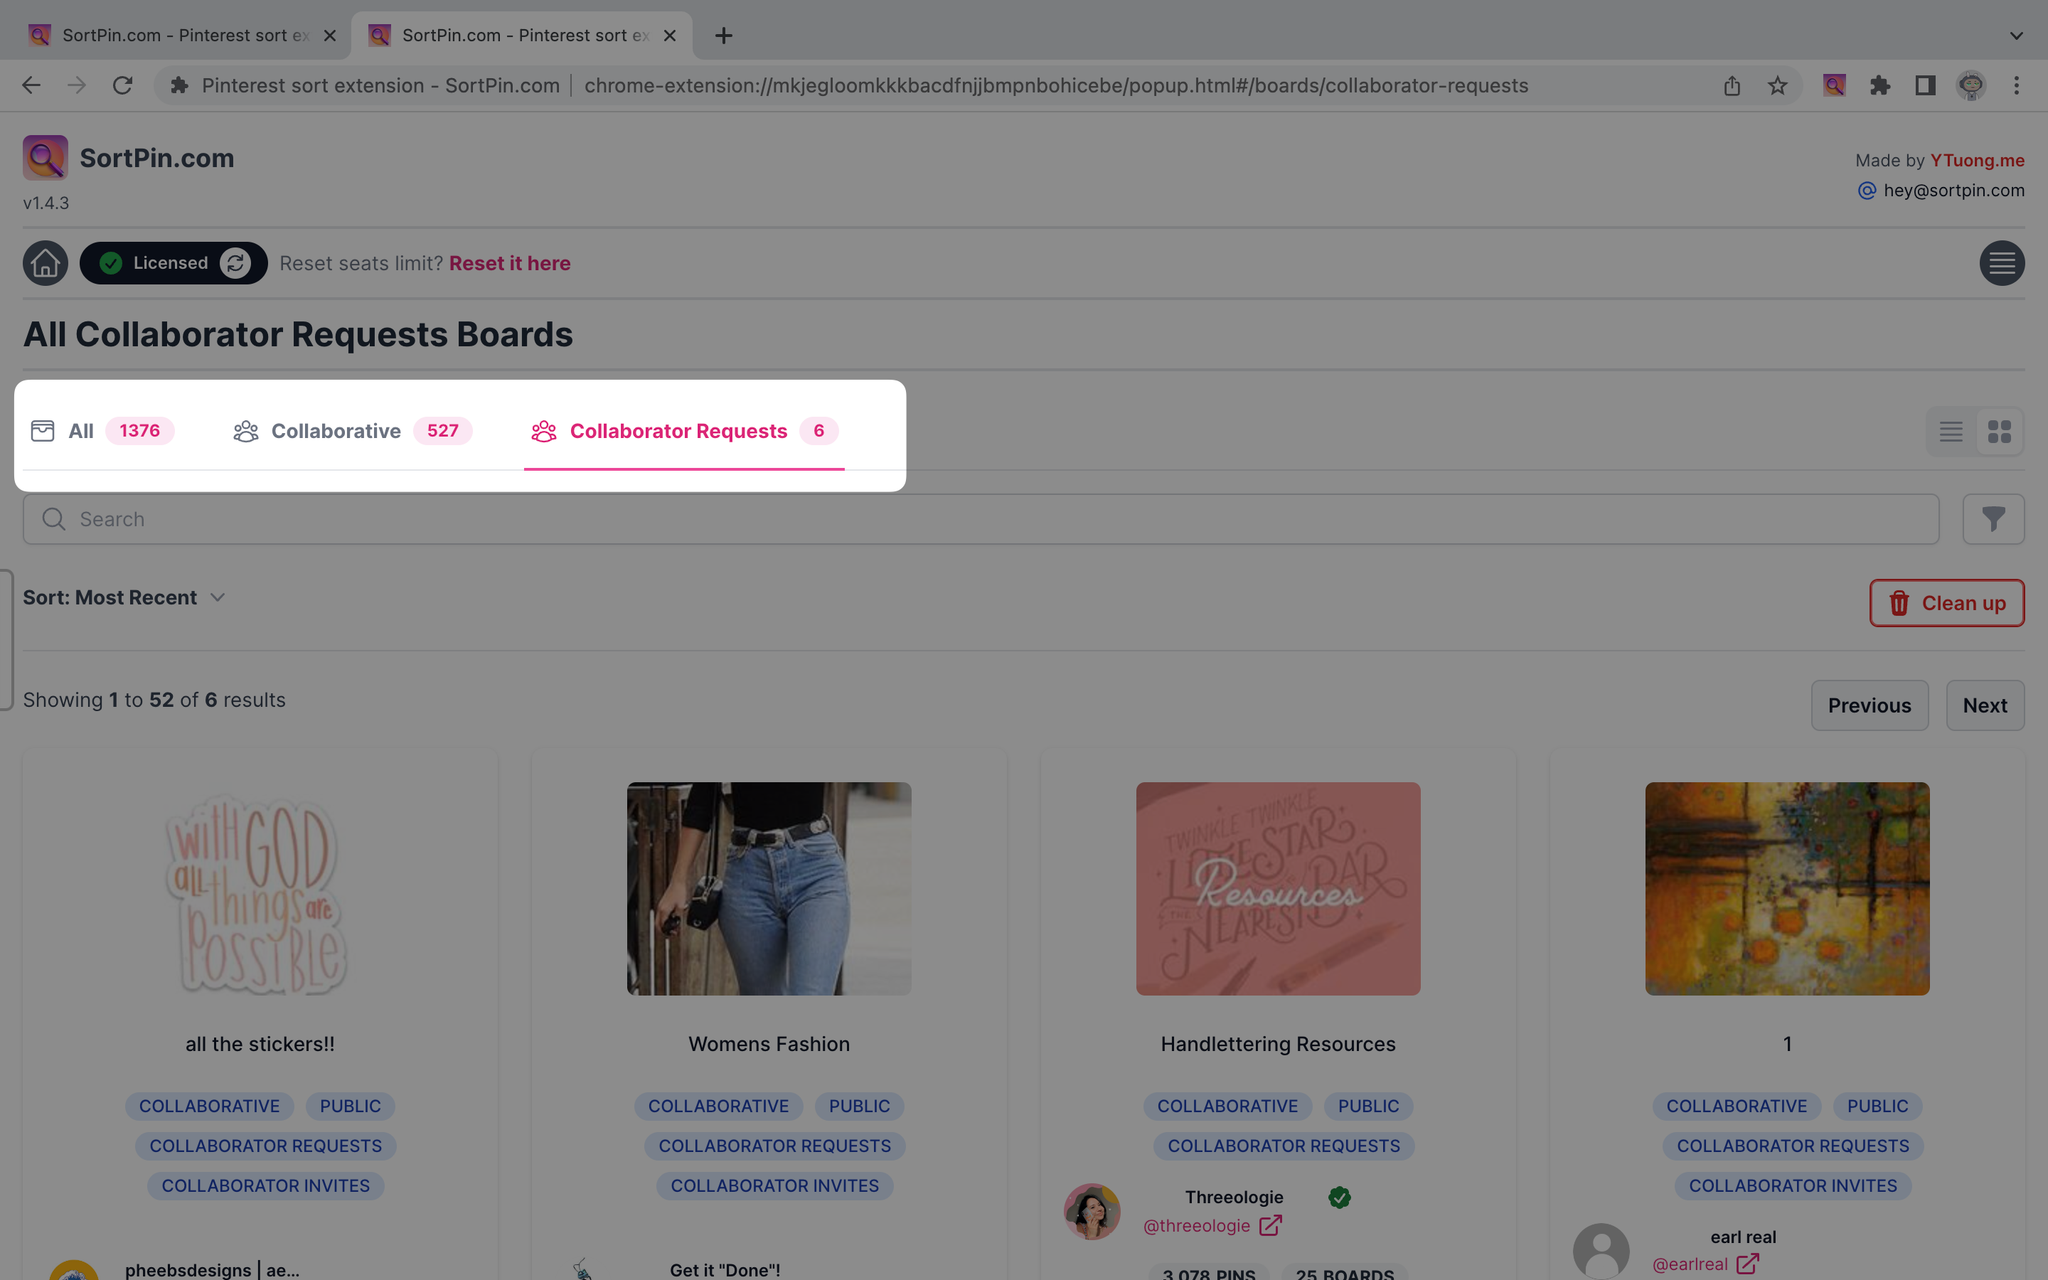Close the active SortPin tab
The width and height of the screenshot is (2048, 1280).
[670, 36]
